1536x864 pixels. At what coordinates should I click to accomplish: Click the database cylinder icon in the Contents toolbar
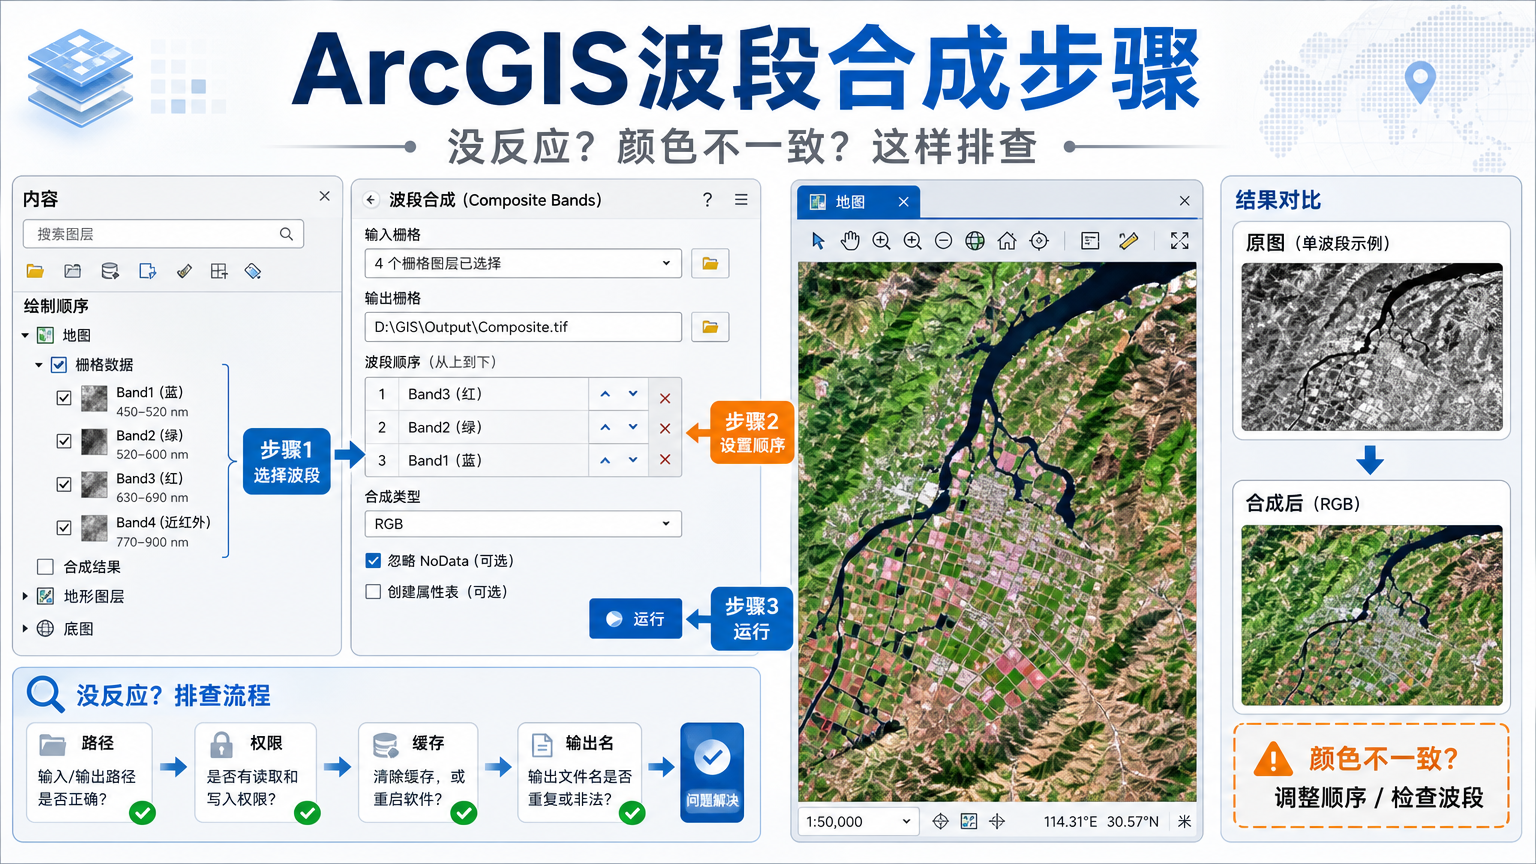(x=110, y=271)
